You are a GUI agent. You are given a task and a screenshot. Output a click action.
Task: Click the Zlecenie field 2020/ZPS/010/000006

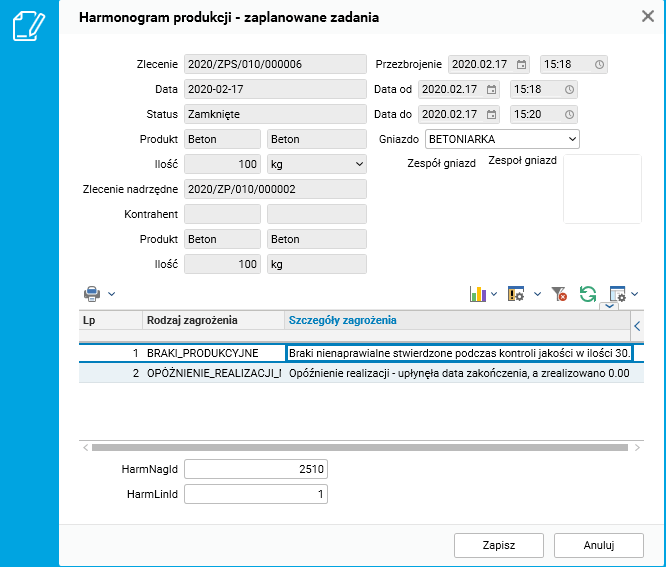click(x=275, y=65)
